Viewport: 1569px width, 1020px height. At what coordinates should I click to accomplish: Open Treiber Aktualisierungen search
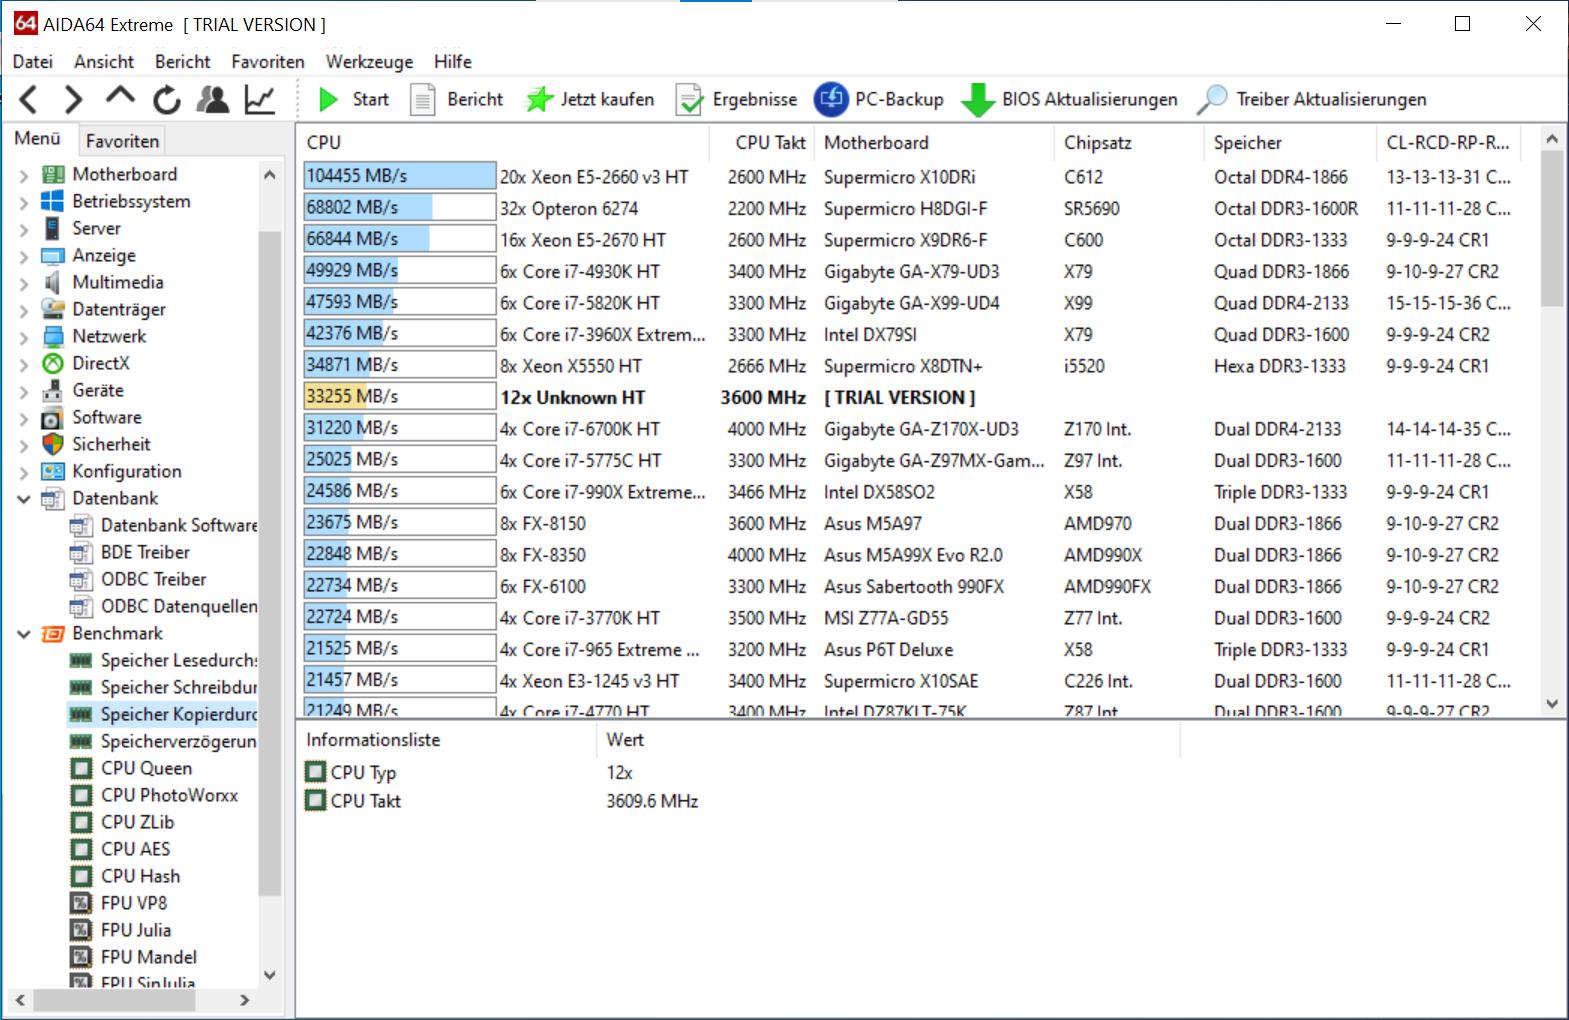(1312, 99)
